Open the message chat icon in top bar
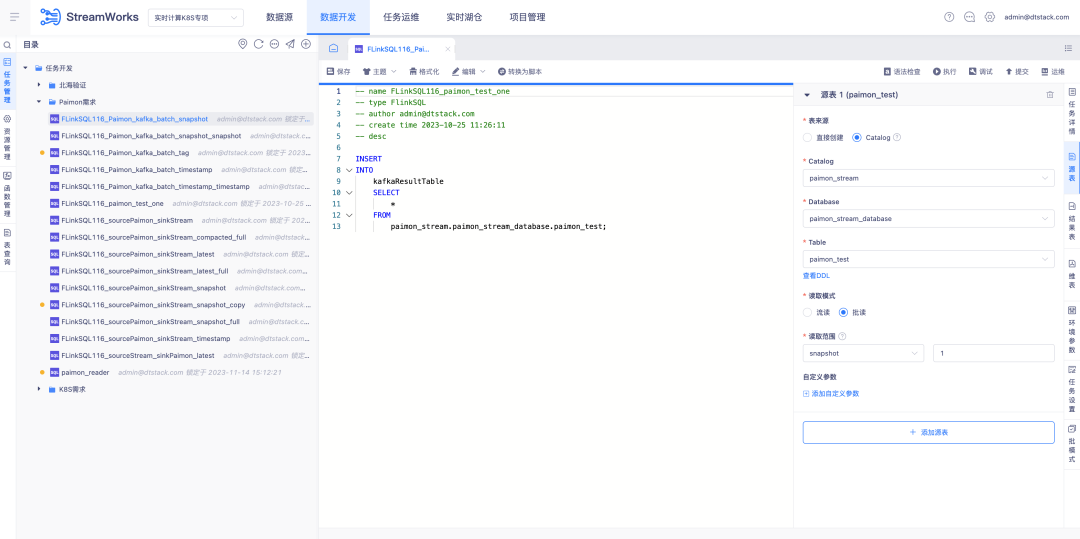The width and height of the screenshot is (1080, 539). tap(969, 17)
